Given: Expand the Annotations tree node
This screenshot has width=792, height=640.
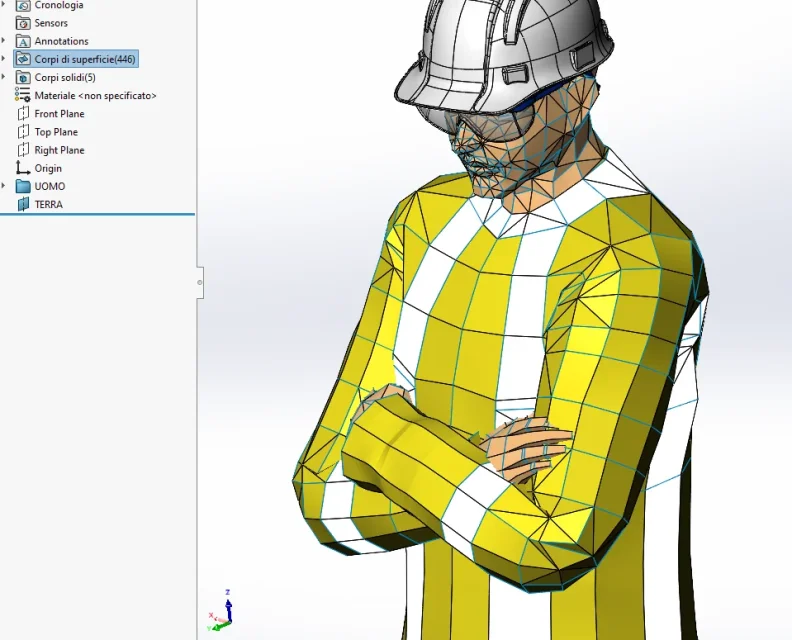Looking at the screenshot, I should (x=4, y=41).
